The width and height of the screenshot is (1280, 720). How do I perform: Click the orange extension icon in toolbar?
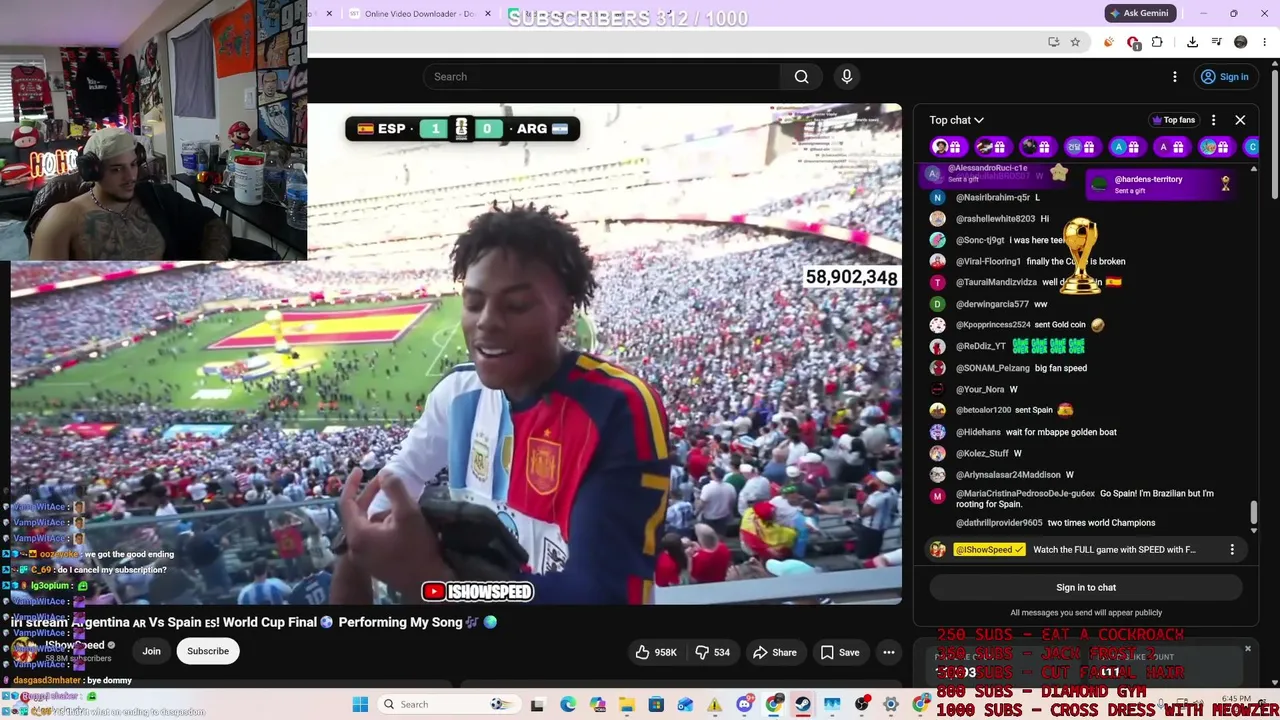tap(1109, 42)
